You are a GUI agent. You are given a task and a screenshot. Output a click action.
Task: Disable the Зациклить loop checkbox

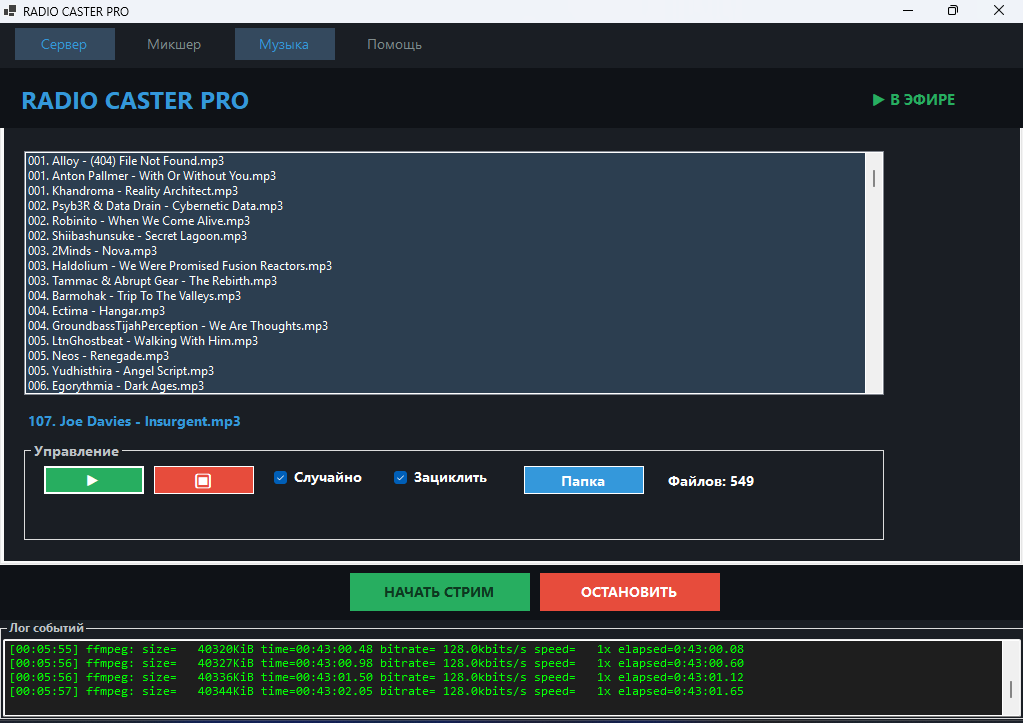tap(401, 478)
